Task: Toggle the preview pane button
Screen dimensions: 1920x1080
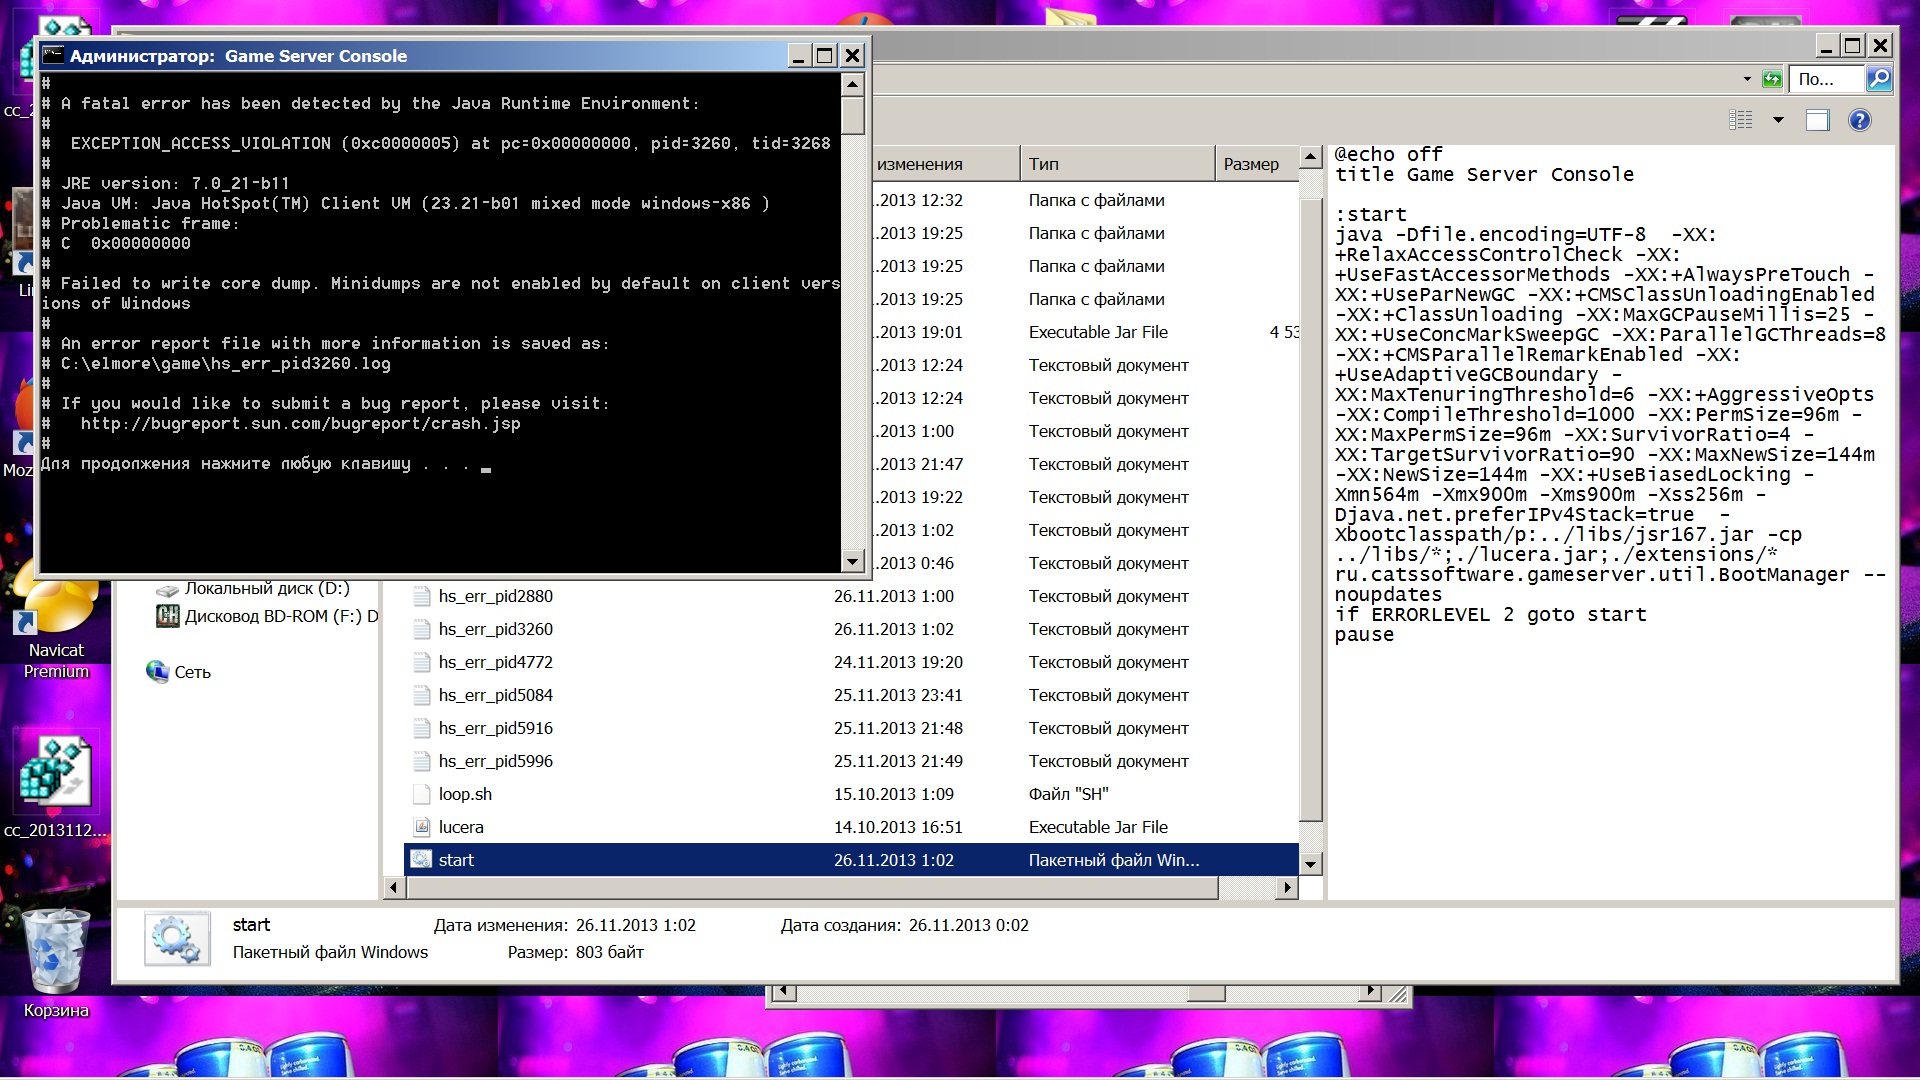Action: [x=1817, y=120]
